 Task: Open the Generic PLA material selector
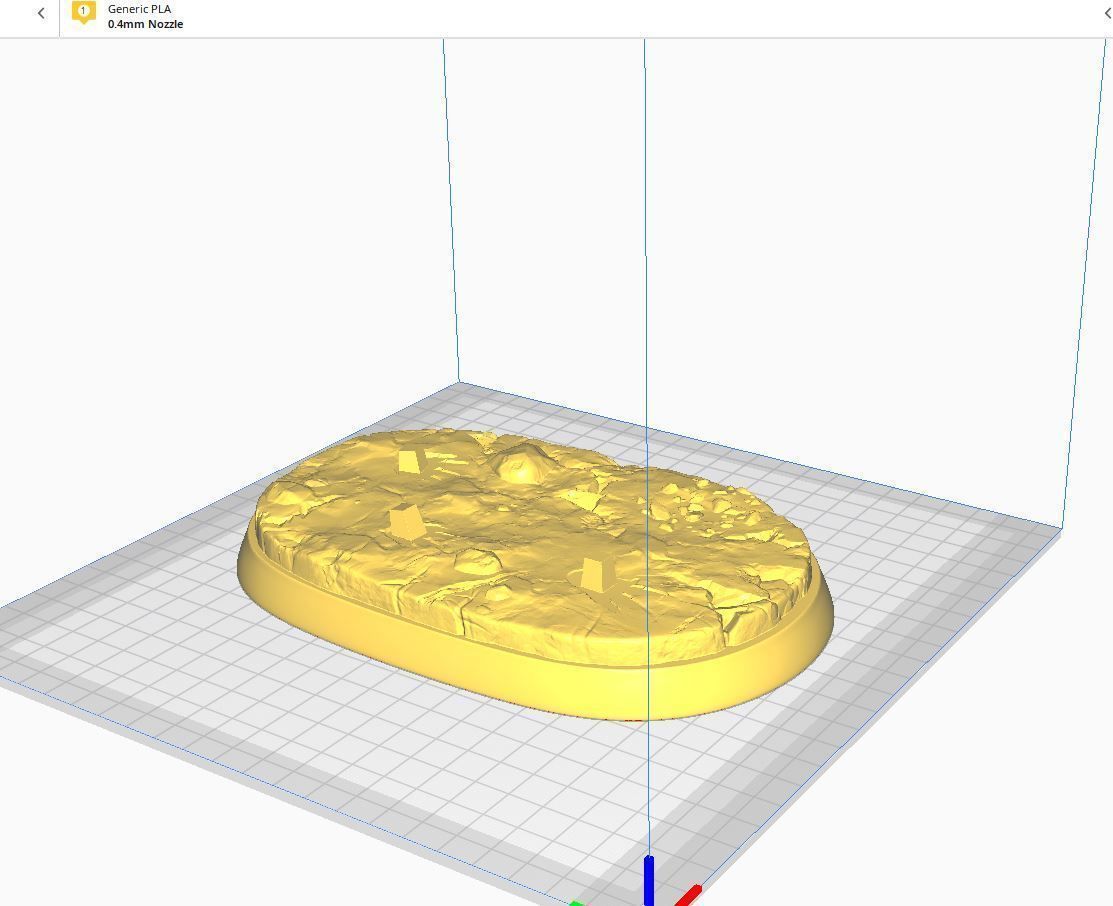point(139,9)
